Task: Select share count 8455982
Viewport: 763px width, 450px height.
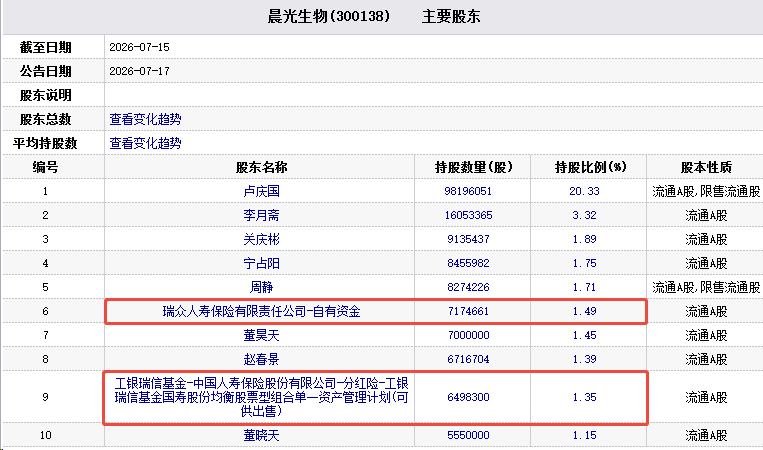Action: pyautogui.click(x=468, y=263)
